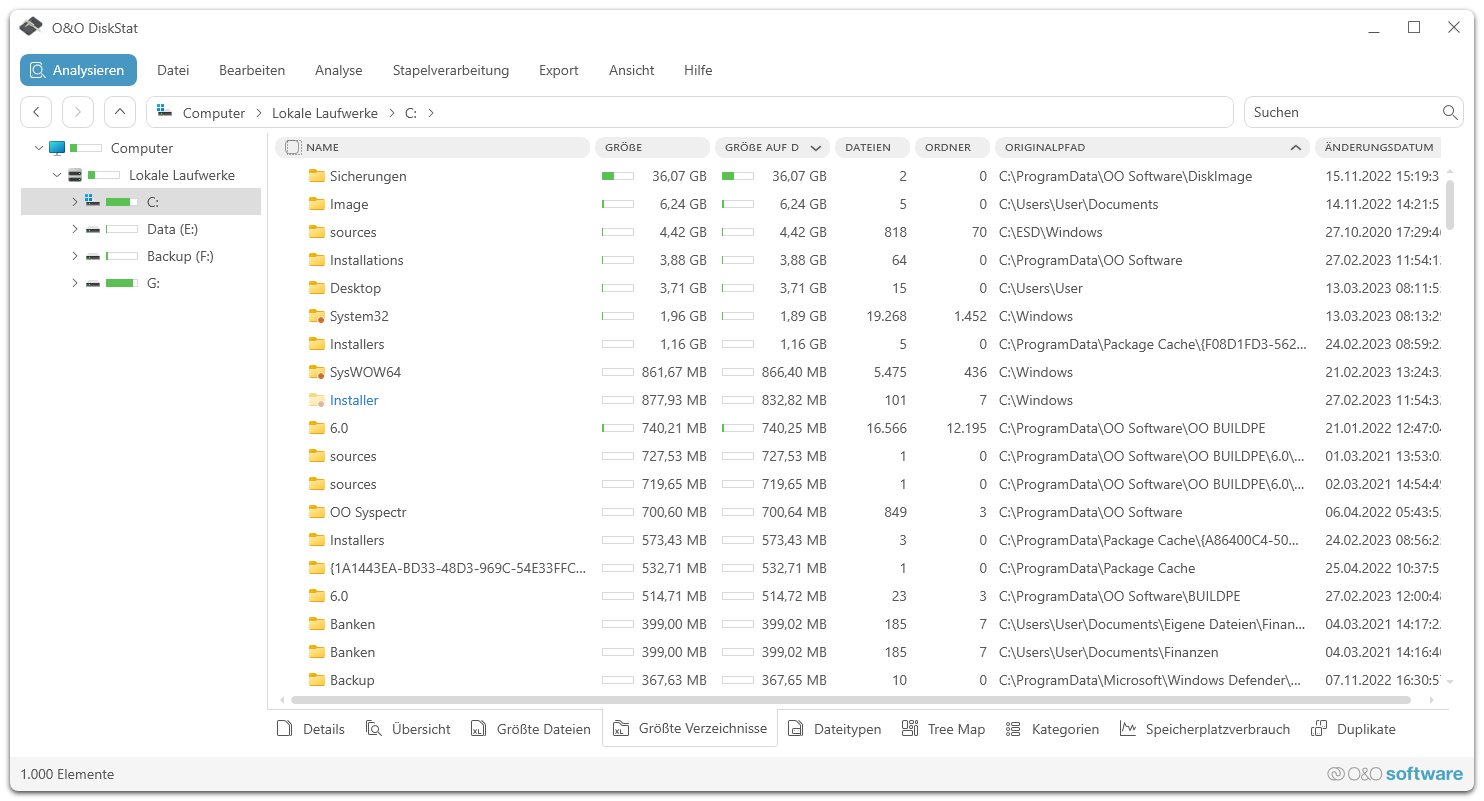1484x801 pixels.
Task: Switch to the Speicherplatzverbrauch tab
Action: [1205, 729]
